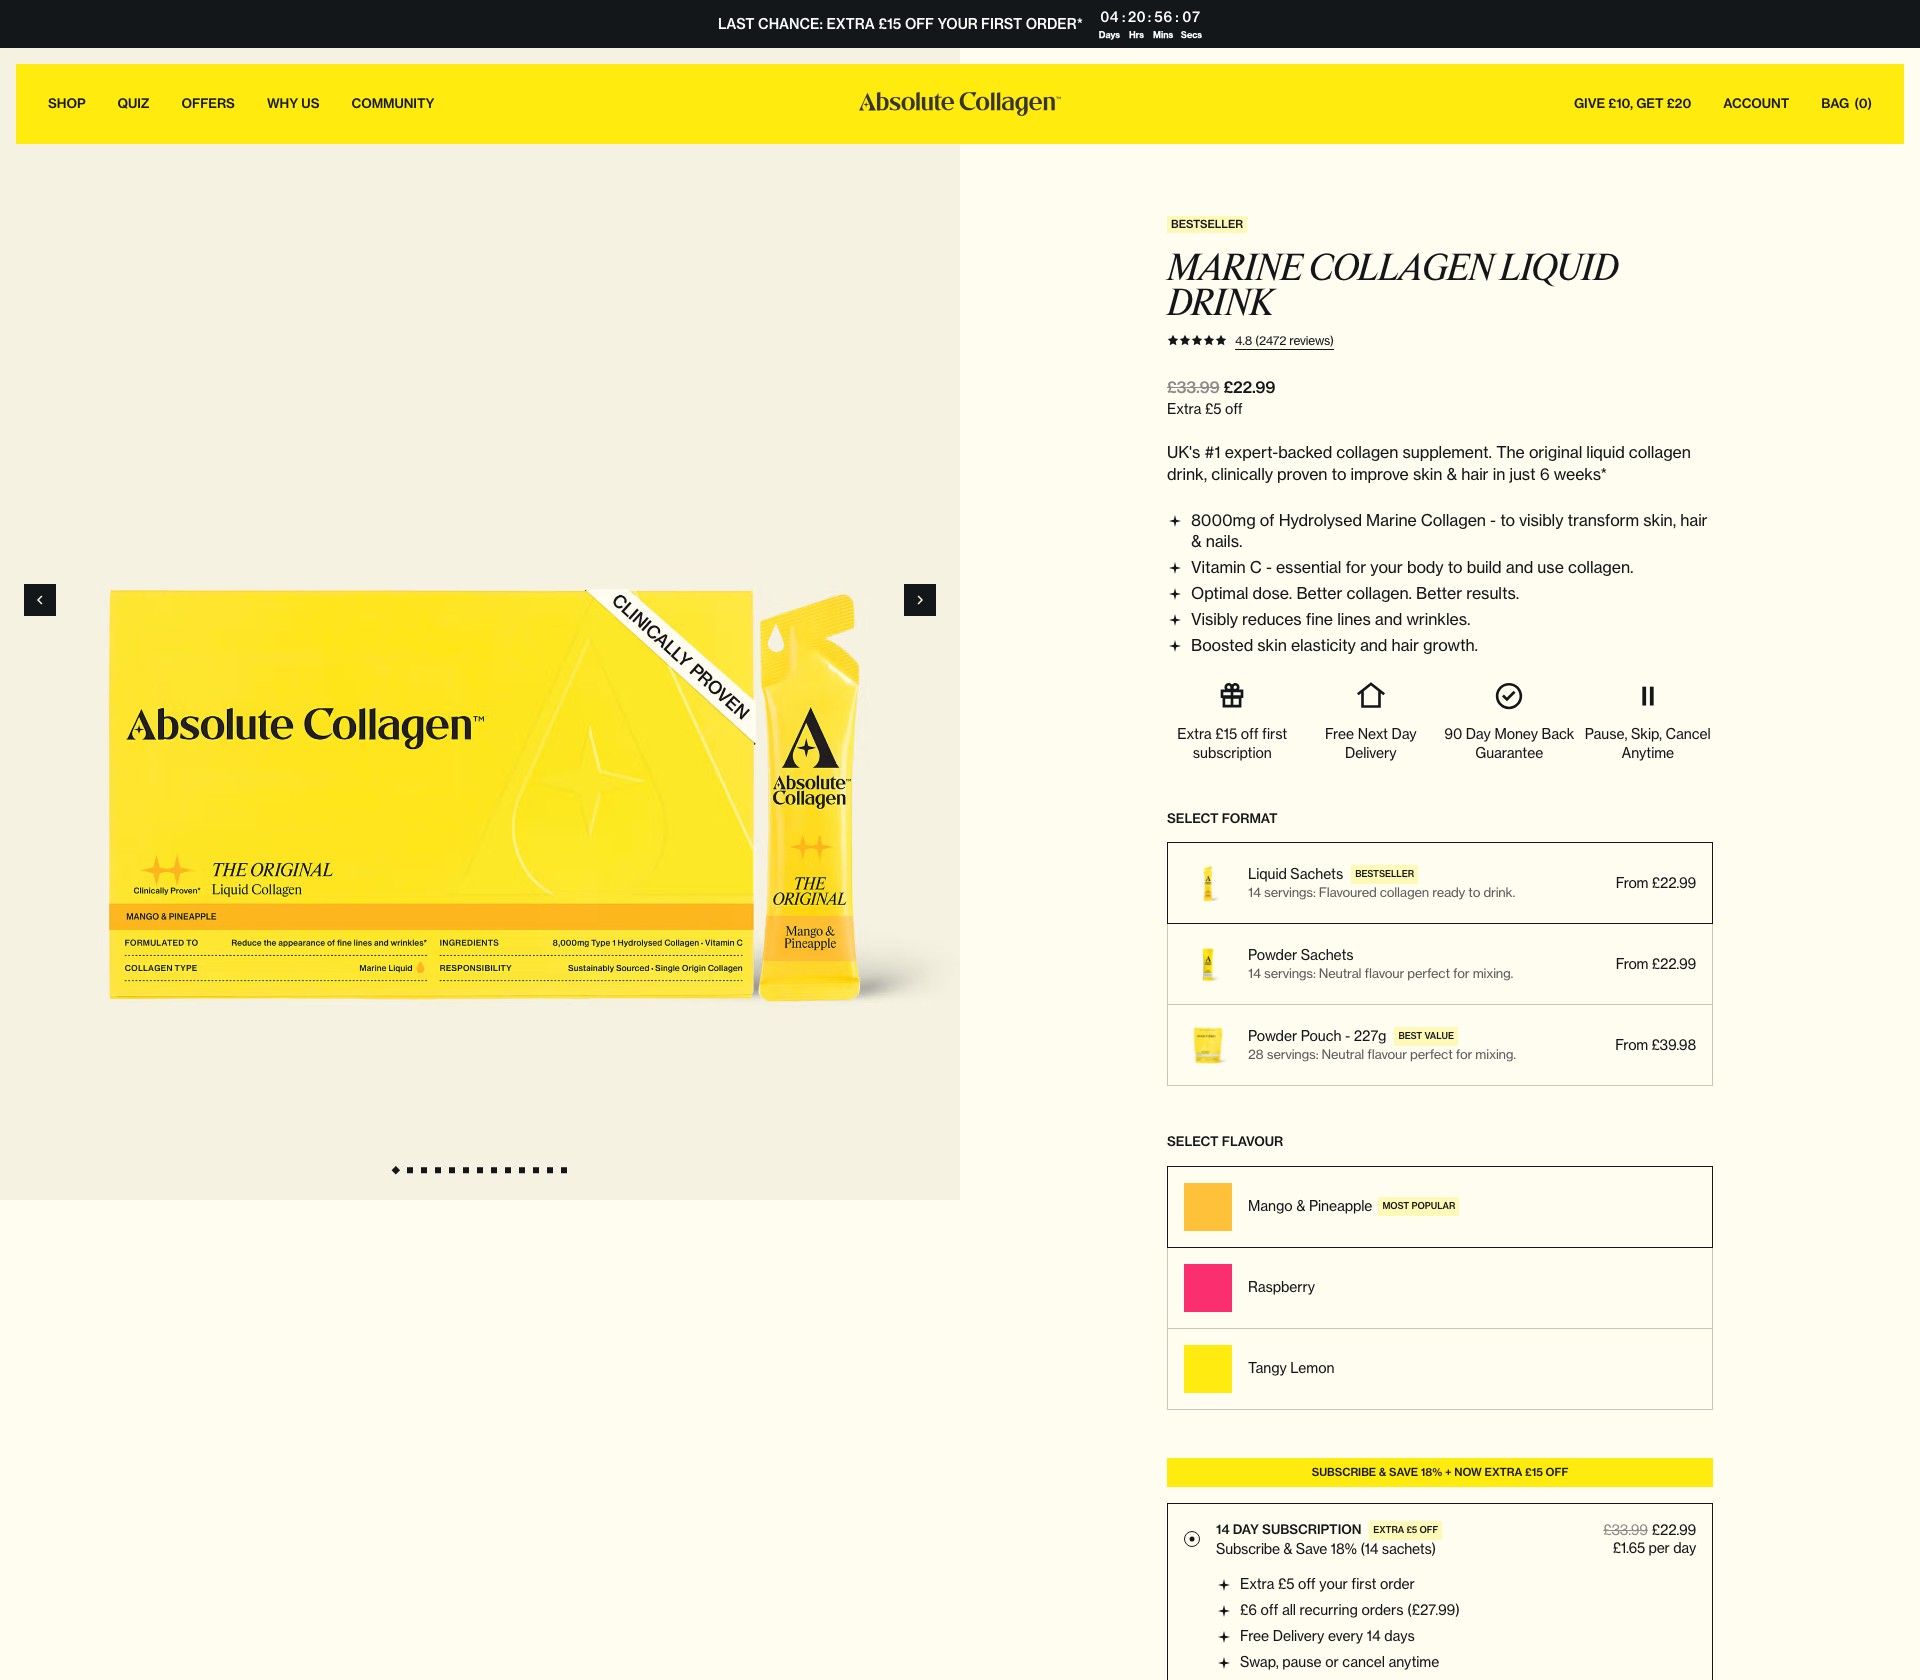
Task: Go to previous product image arrow
Action: [x=40, y=600]
